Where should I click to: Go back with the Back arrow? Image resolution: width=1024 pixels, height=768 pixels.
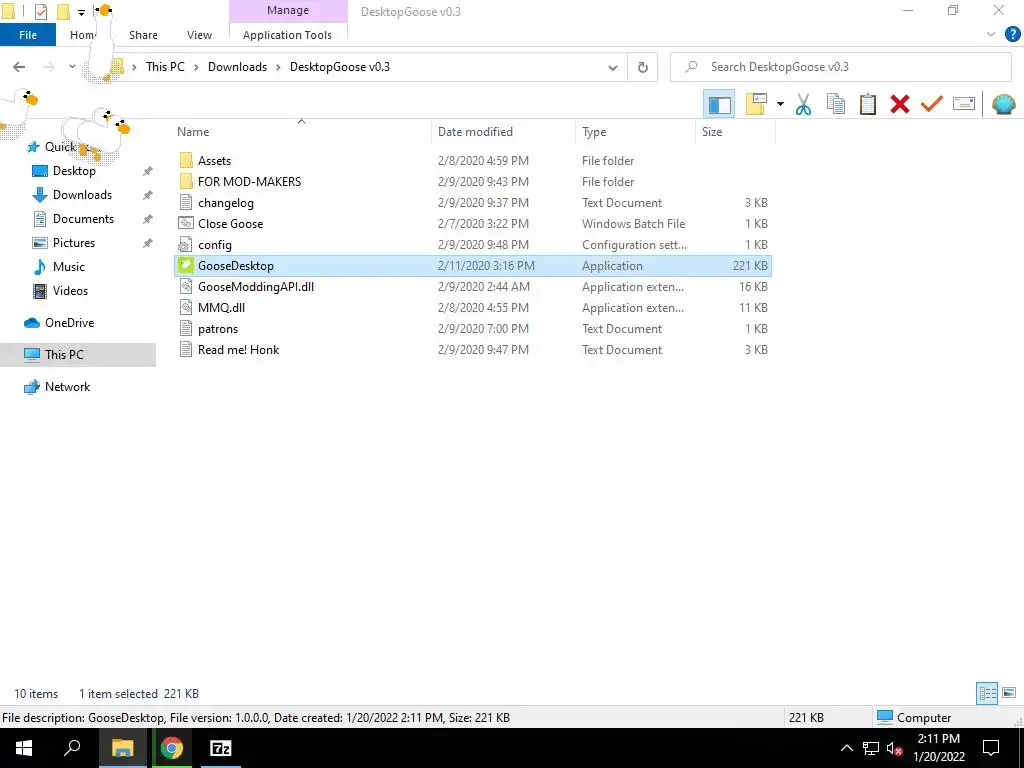click(x=19, y=67)
